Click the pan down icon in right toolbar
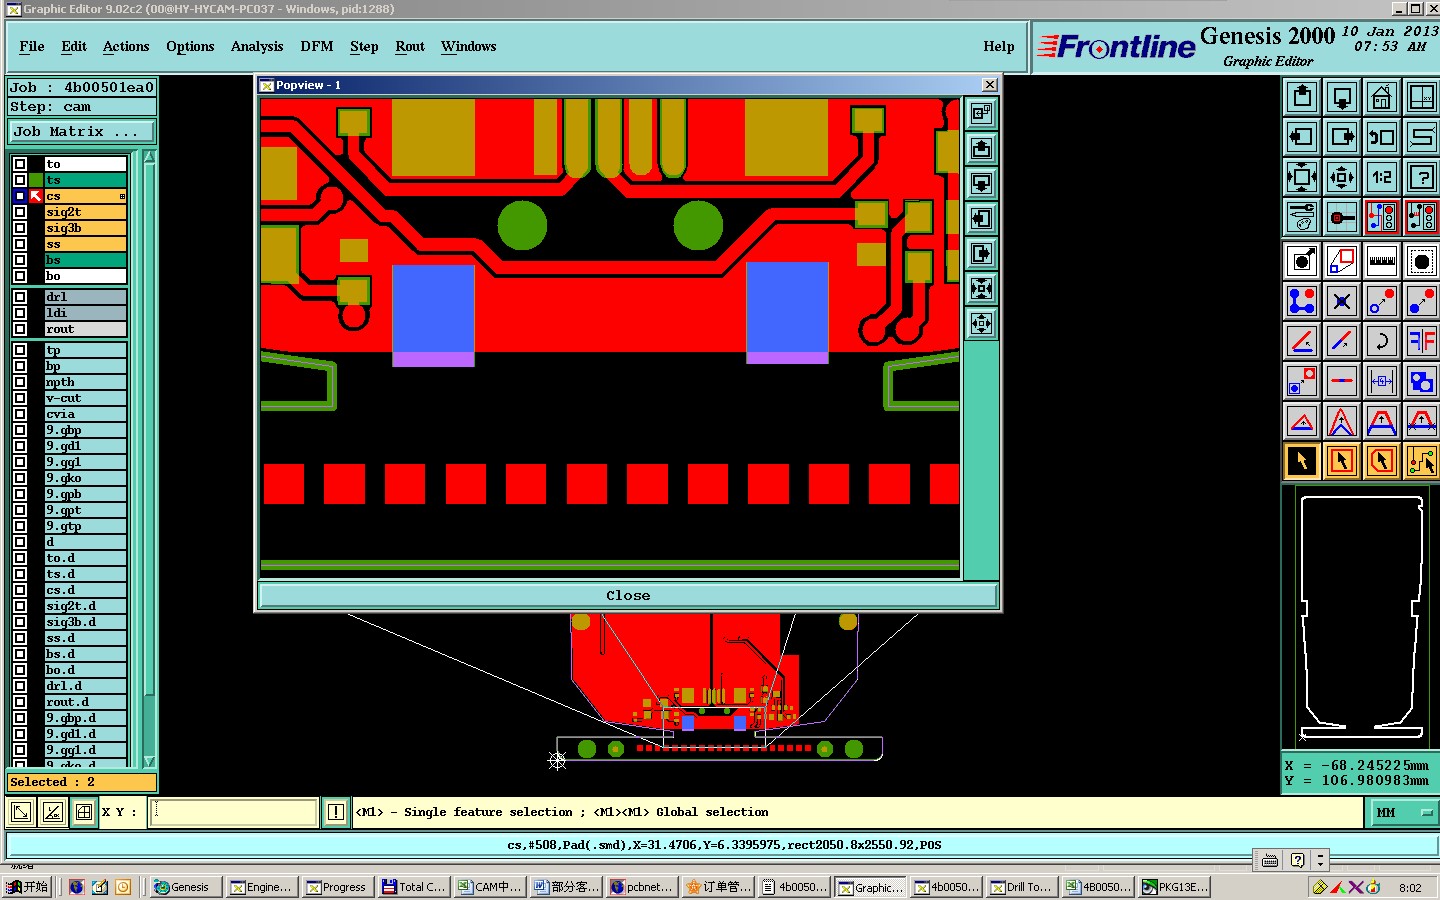This screenshot has width=1440, height=900. pos(1342,97)
